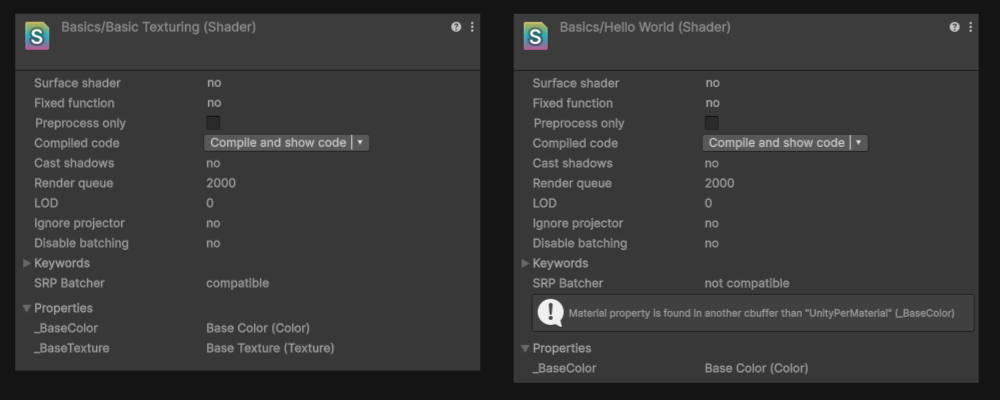The height and width of the screenshot is (400, 1000).
Task: Click the SRP Batcher warning exclamation icon
Action: (551, 313)
